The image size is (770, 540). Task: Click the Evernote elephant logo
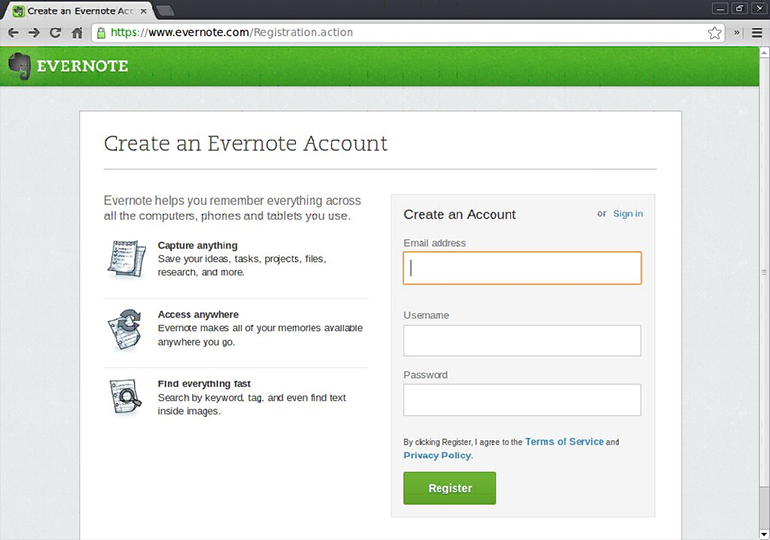pyautogui.click(x=19, y=66)
